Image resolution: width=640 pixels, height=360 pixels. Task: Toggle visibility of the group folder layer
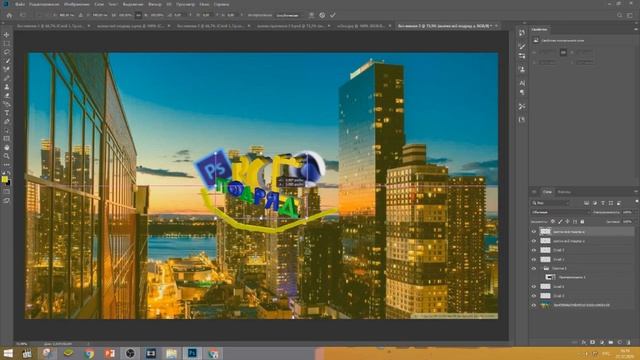point(533,269)
